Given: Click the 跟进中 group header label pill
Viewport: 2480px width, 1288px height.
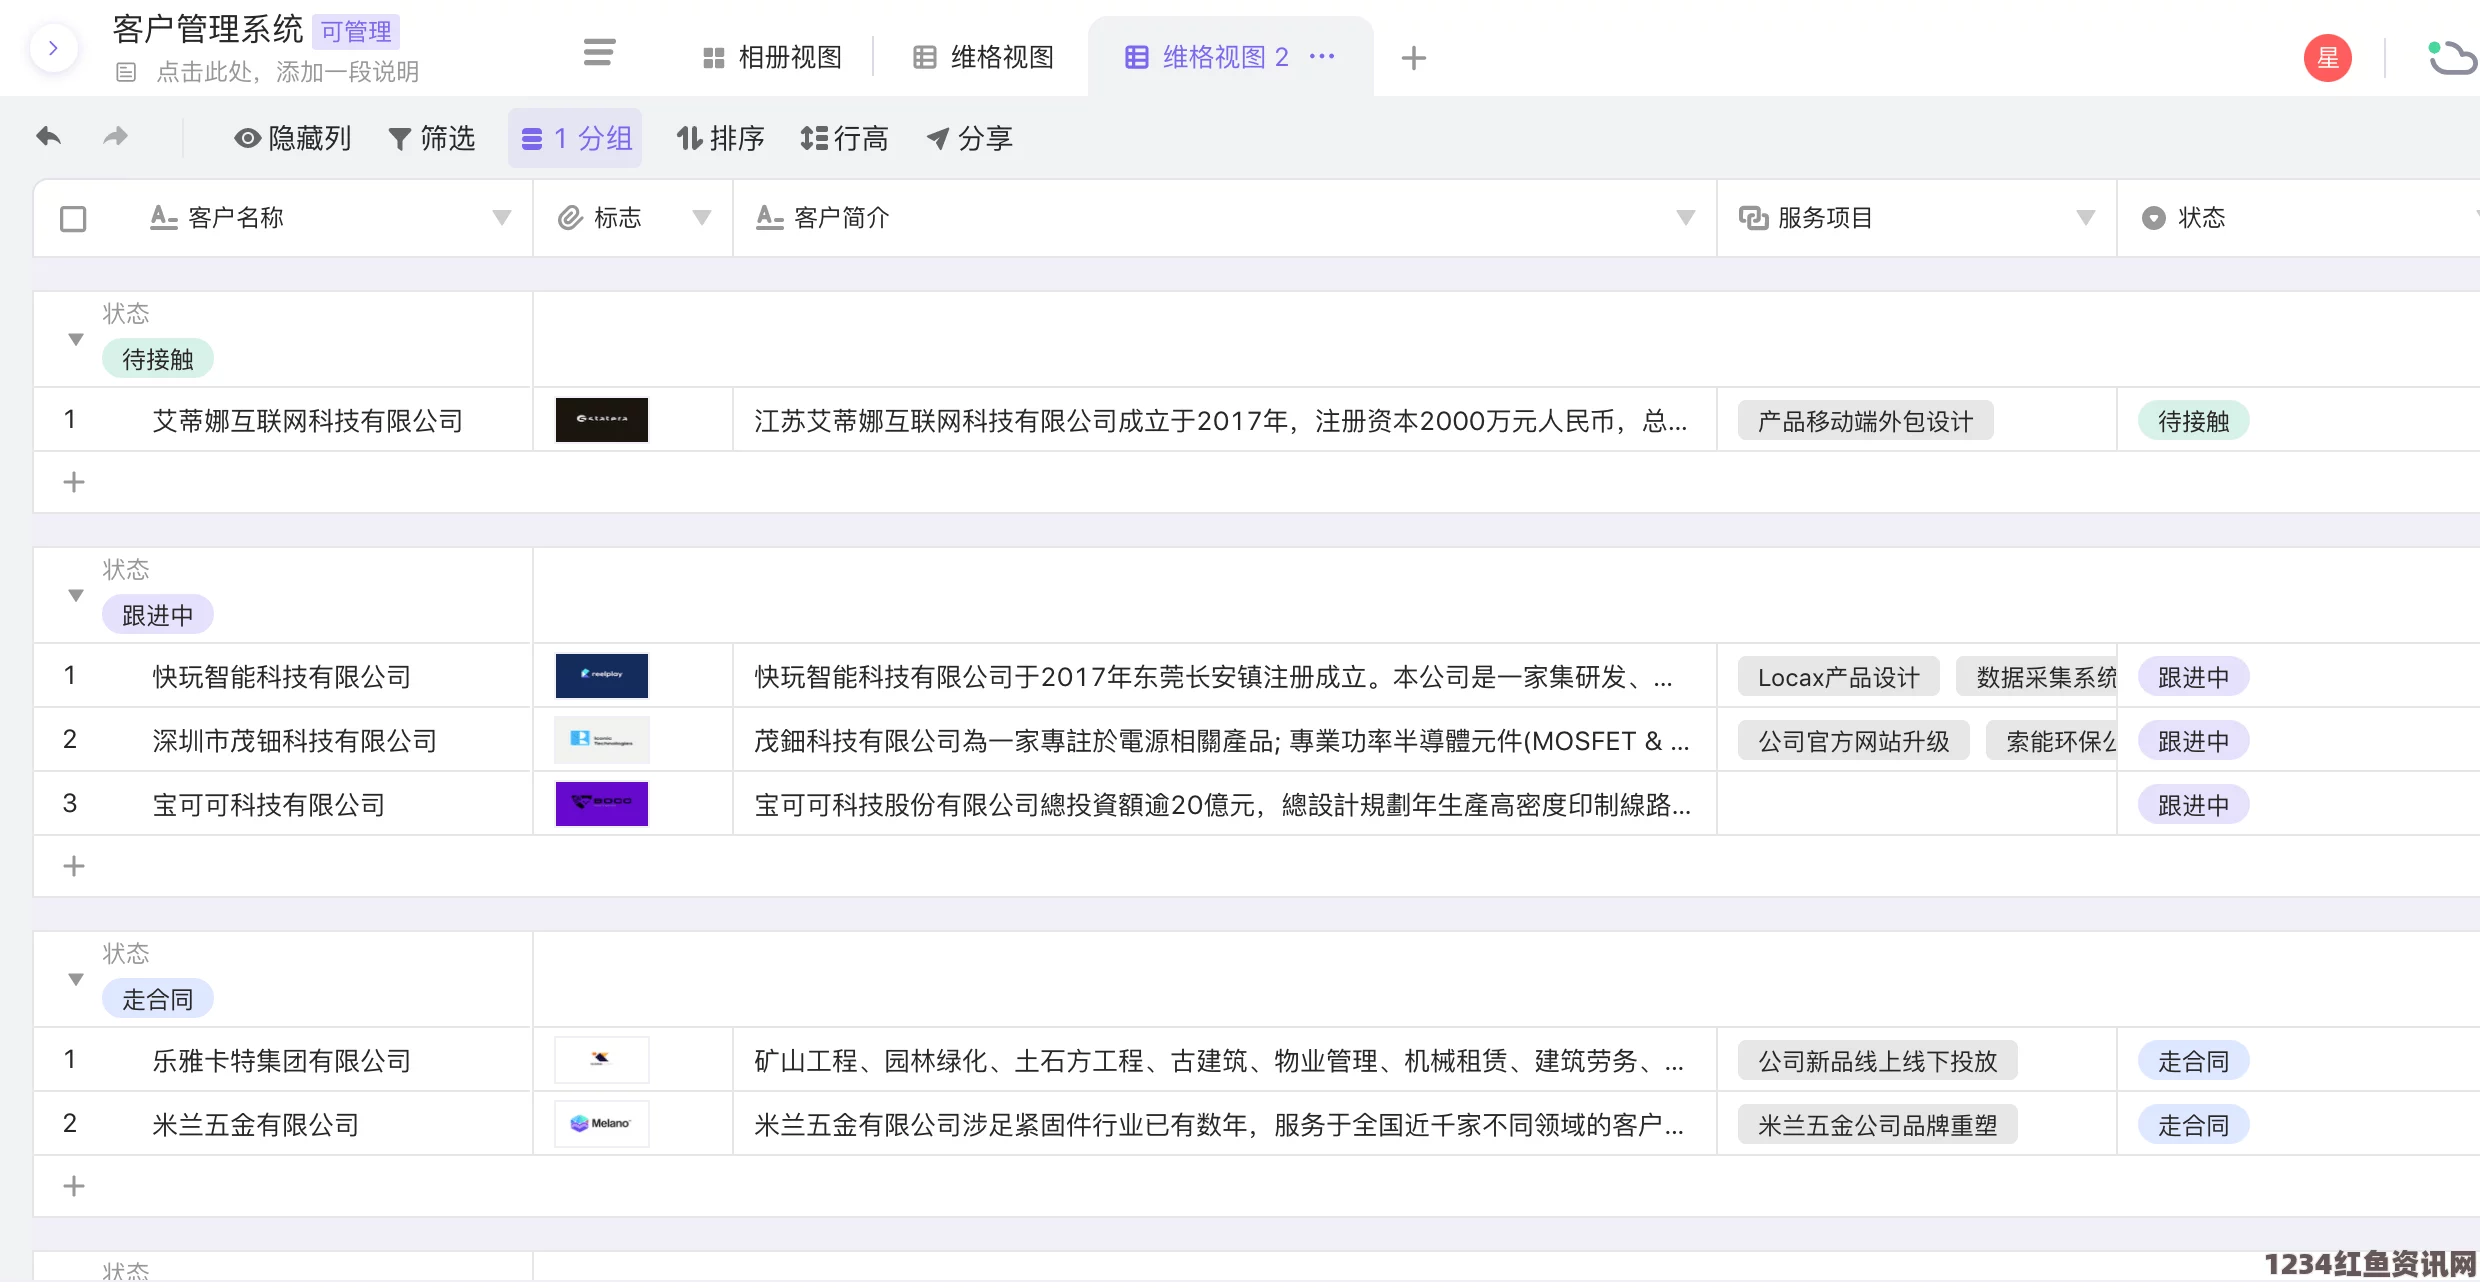Looking at the screenshot, I should [158, 615].
